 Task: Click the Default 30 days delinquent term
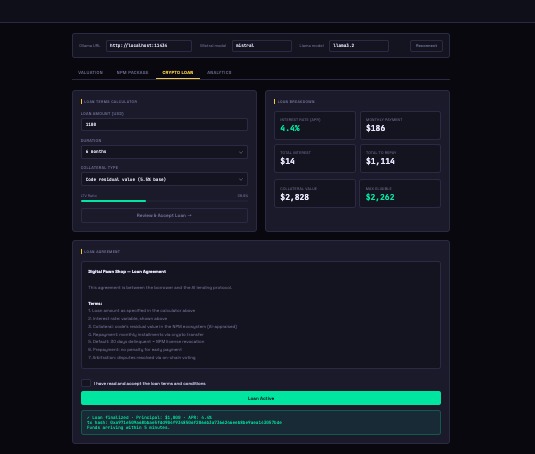pos(146,341)
